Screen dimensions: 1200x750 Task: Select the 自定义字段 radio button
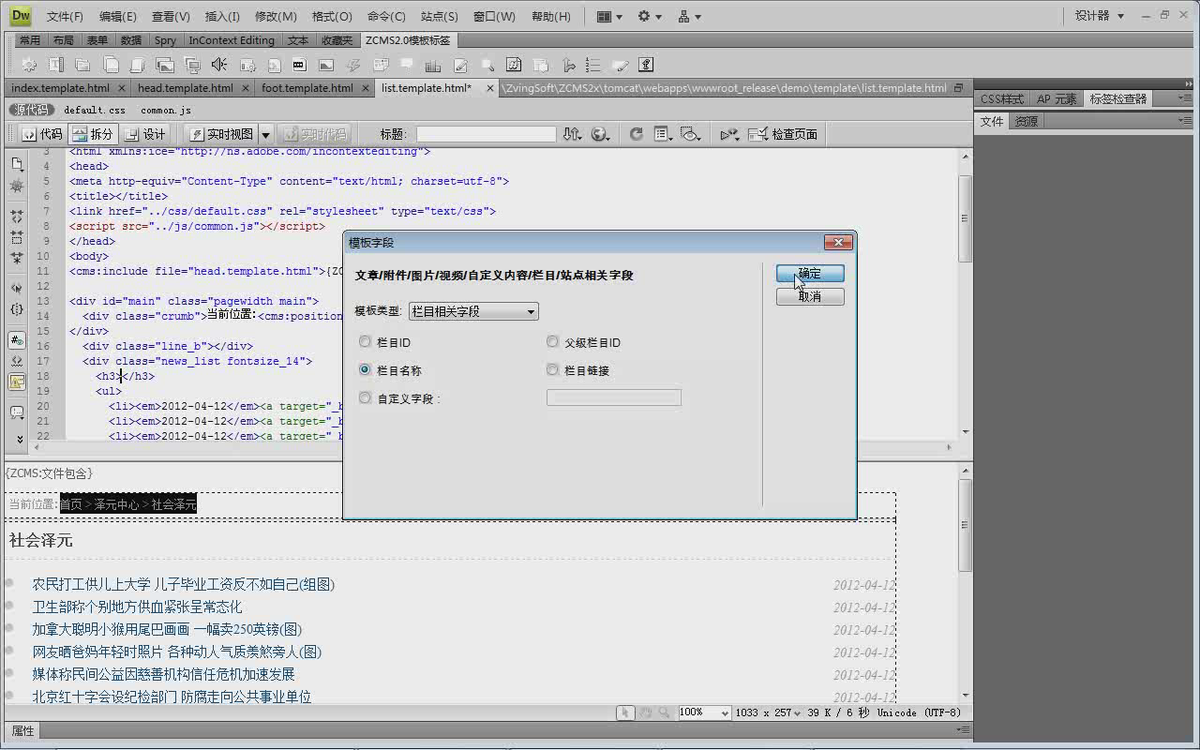[365, 398]
